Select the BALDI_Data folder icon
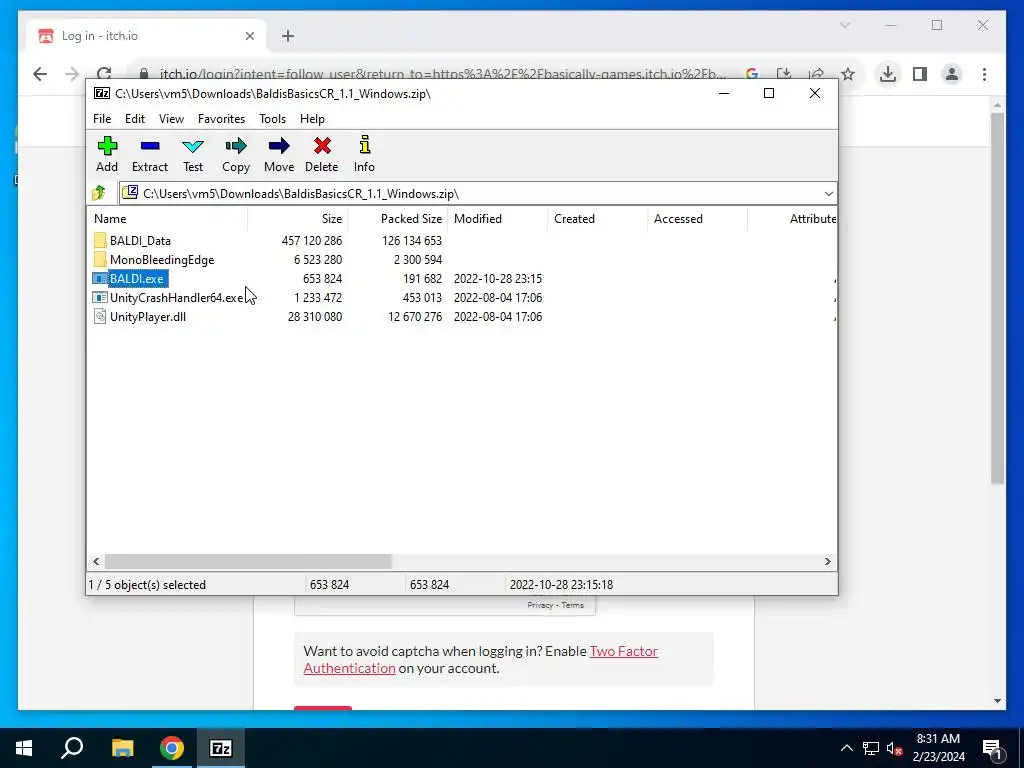The height and width of the screenshot is (768, 1024). point(99,240)
